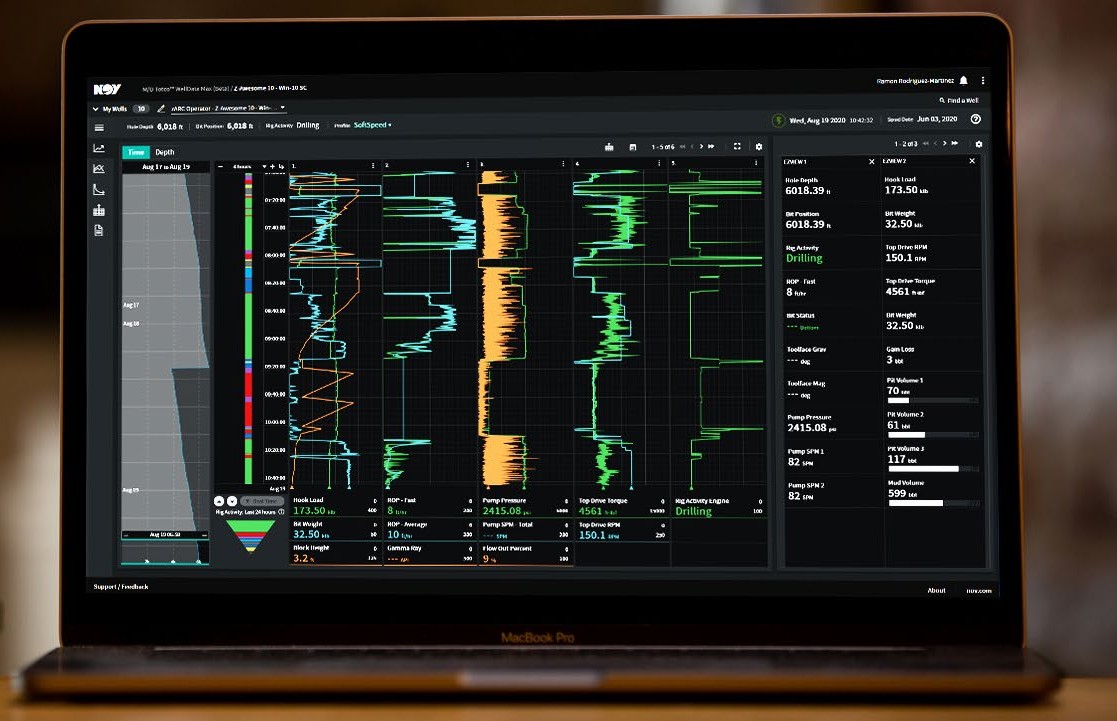This screenshot has height=721, width=1117.
Task: Click the Real Time button
Action: (x=262, y=500)
